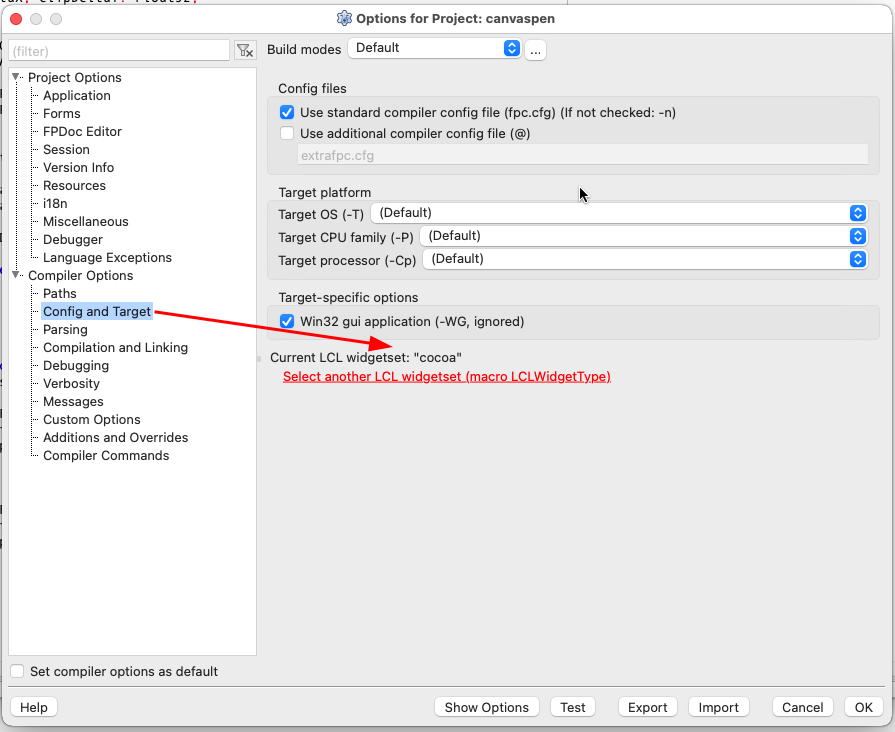Screen dimensions: 895x732
Task: Open the FPDoc Editor page
Action: pos(82,131)
